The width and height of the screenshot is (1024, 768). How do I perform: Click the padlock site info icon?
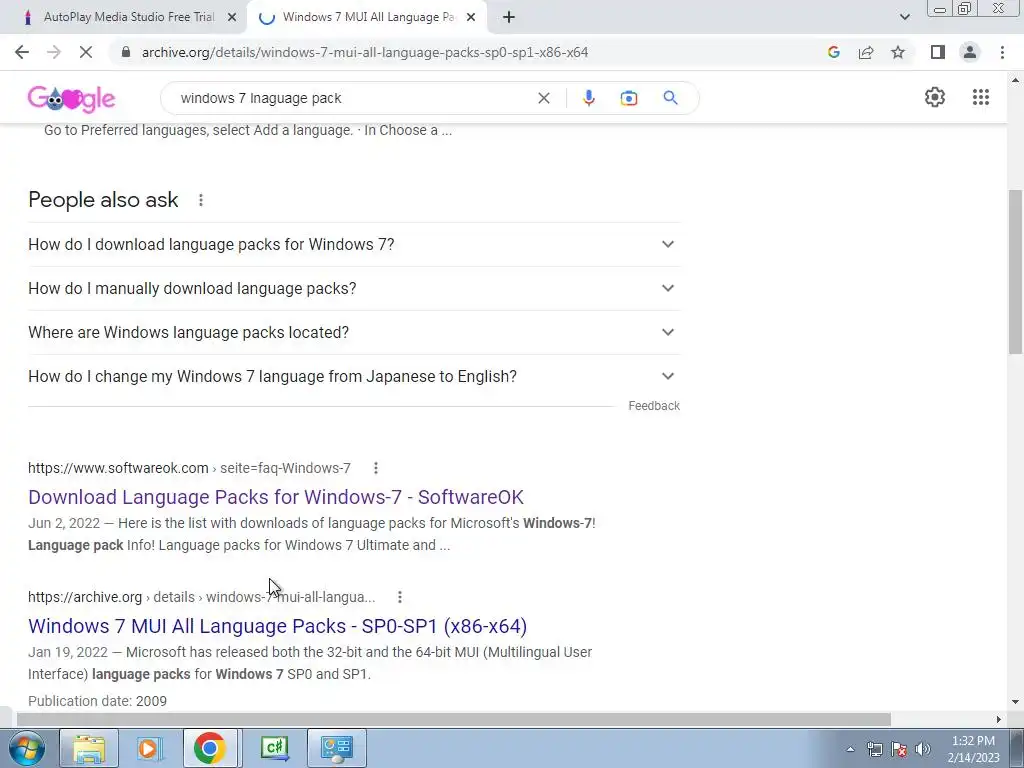tap(126, 52)
